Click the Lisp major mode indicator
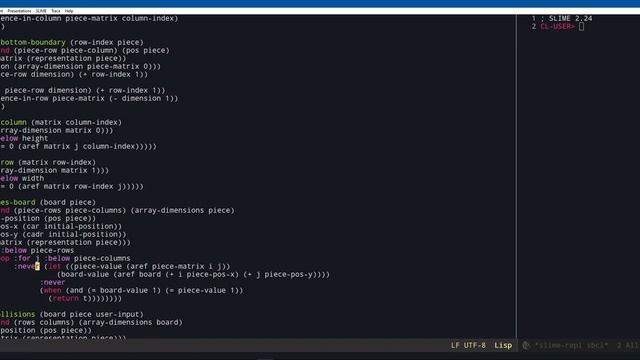Screen dimensions: 640x360 (x=503, y=345)
